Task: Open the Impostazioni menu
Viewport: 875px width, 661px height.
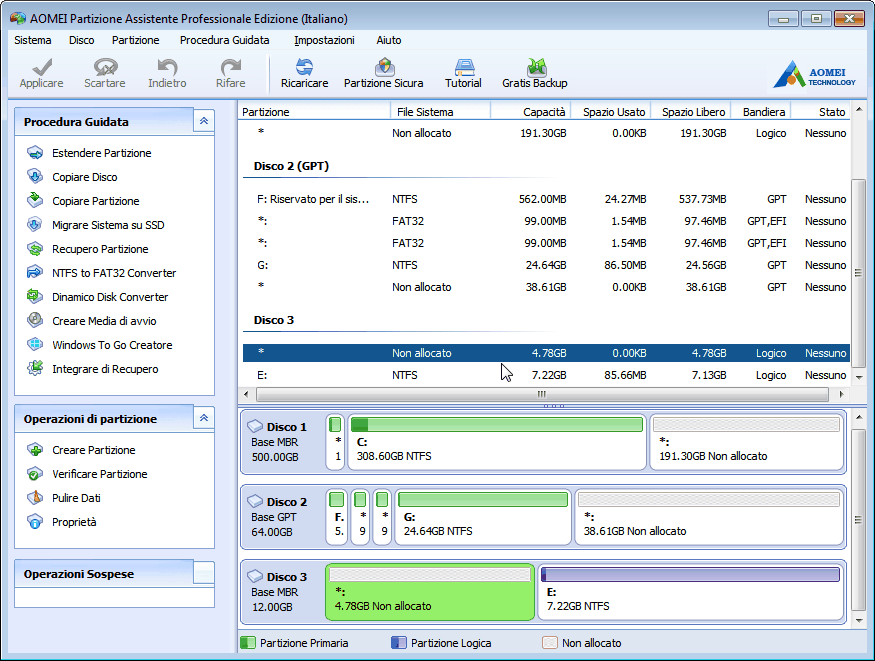Action: point(324,40)
